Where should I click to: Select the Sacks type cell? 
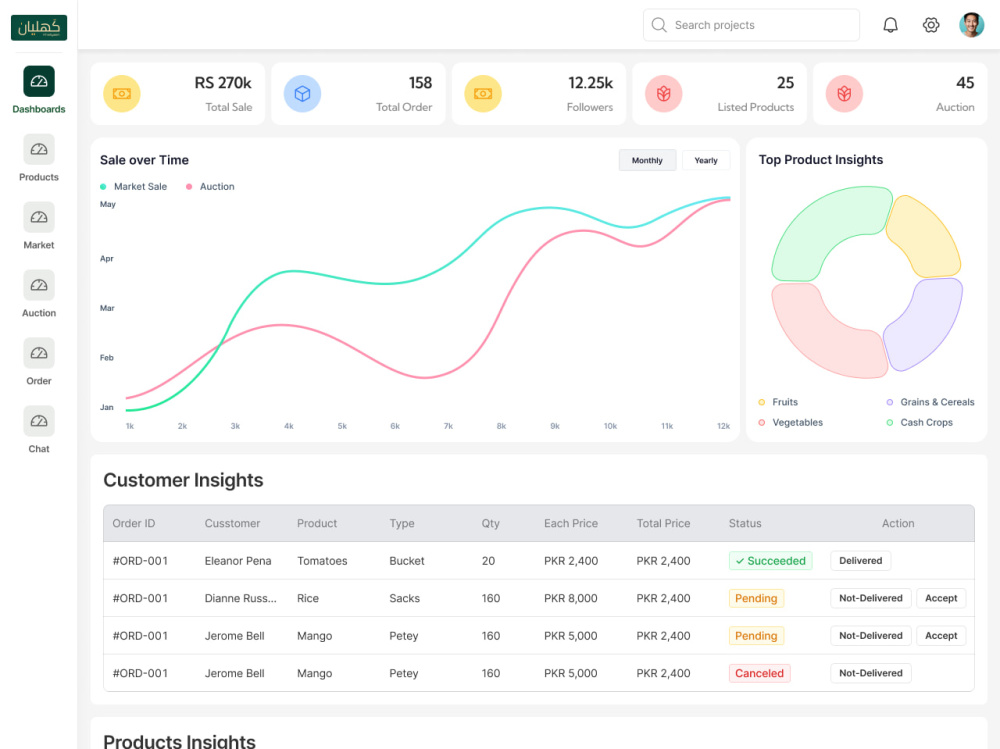click(x=404, y=598)
